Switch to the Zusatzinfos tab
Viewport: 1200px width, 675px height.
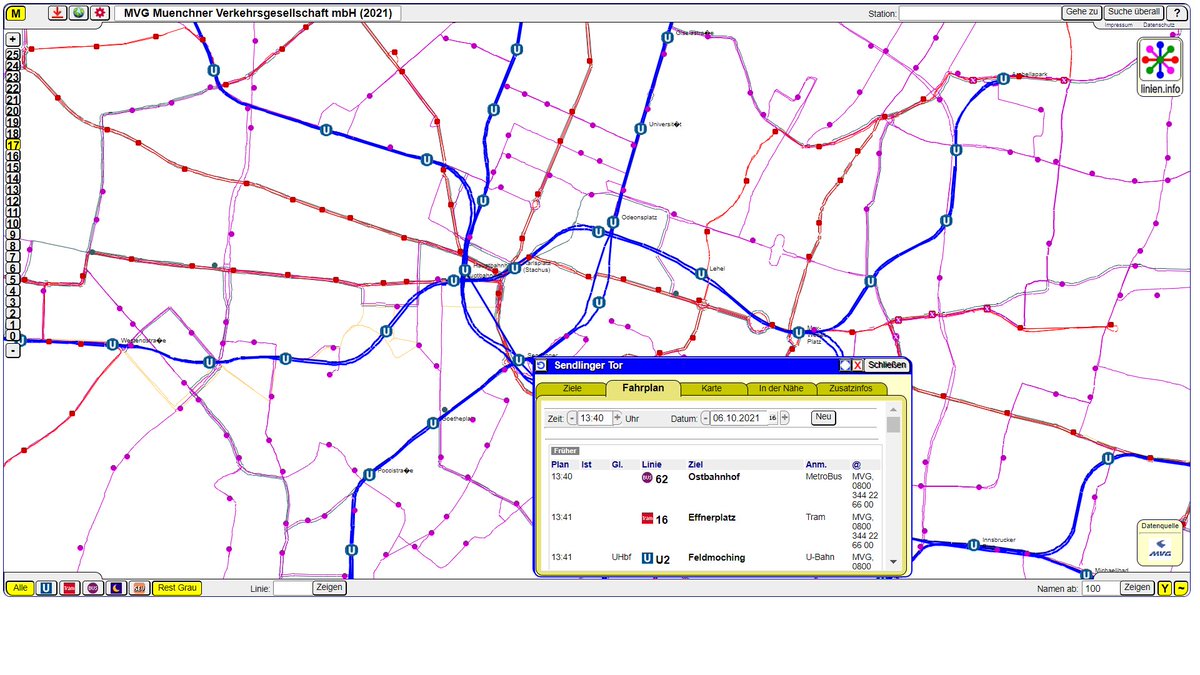(x=851, y=388)
